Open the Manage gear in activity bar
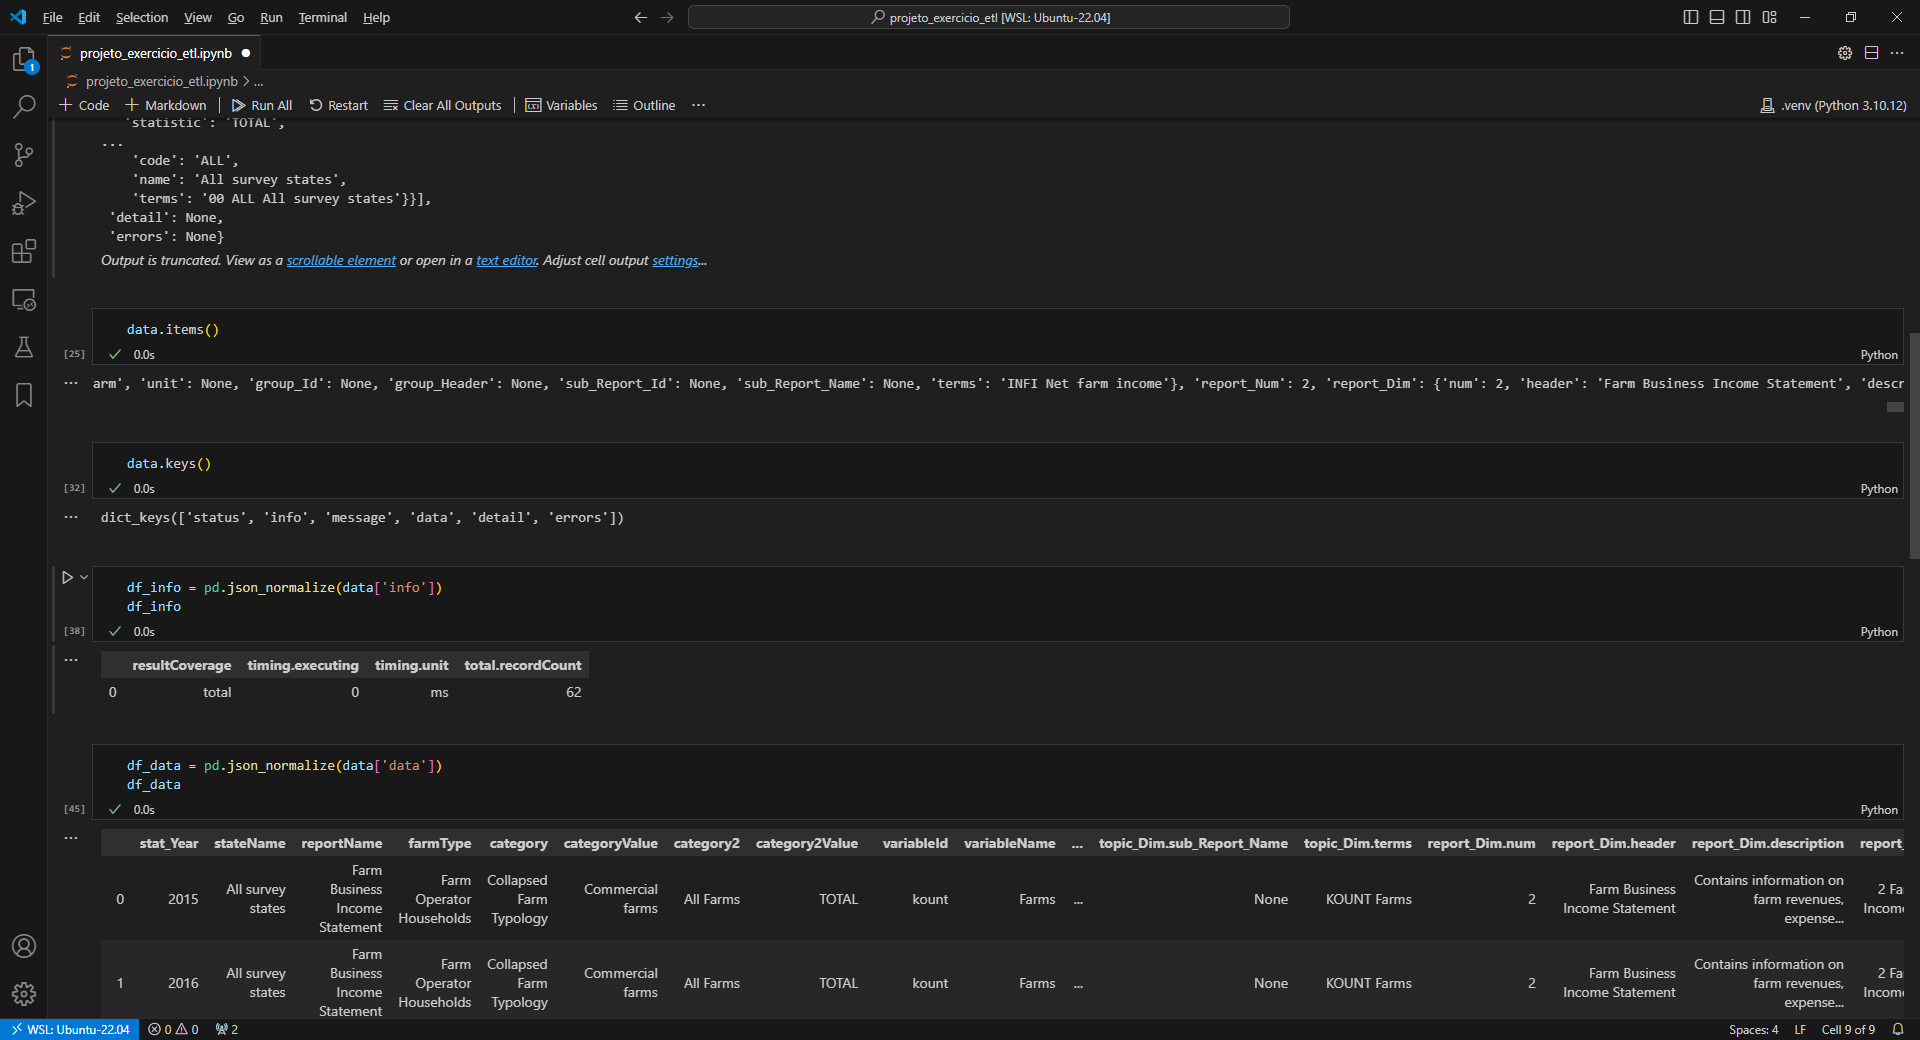This screenshot has width=1920, height=1040. tap(24, 994)
